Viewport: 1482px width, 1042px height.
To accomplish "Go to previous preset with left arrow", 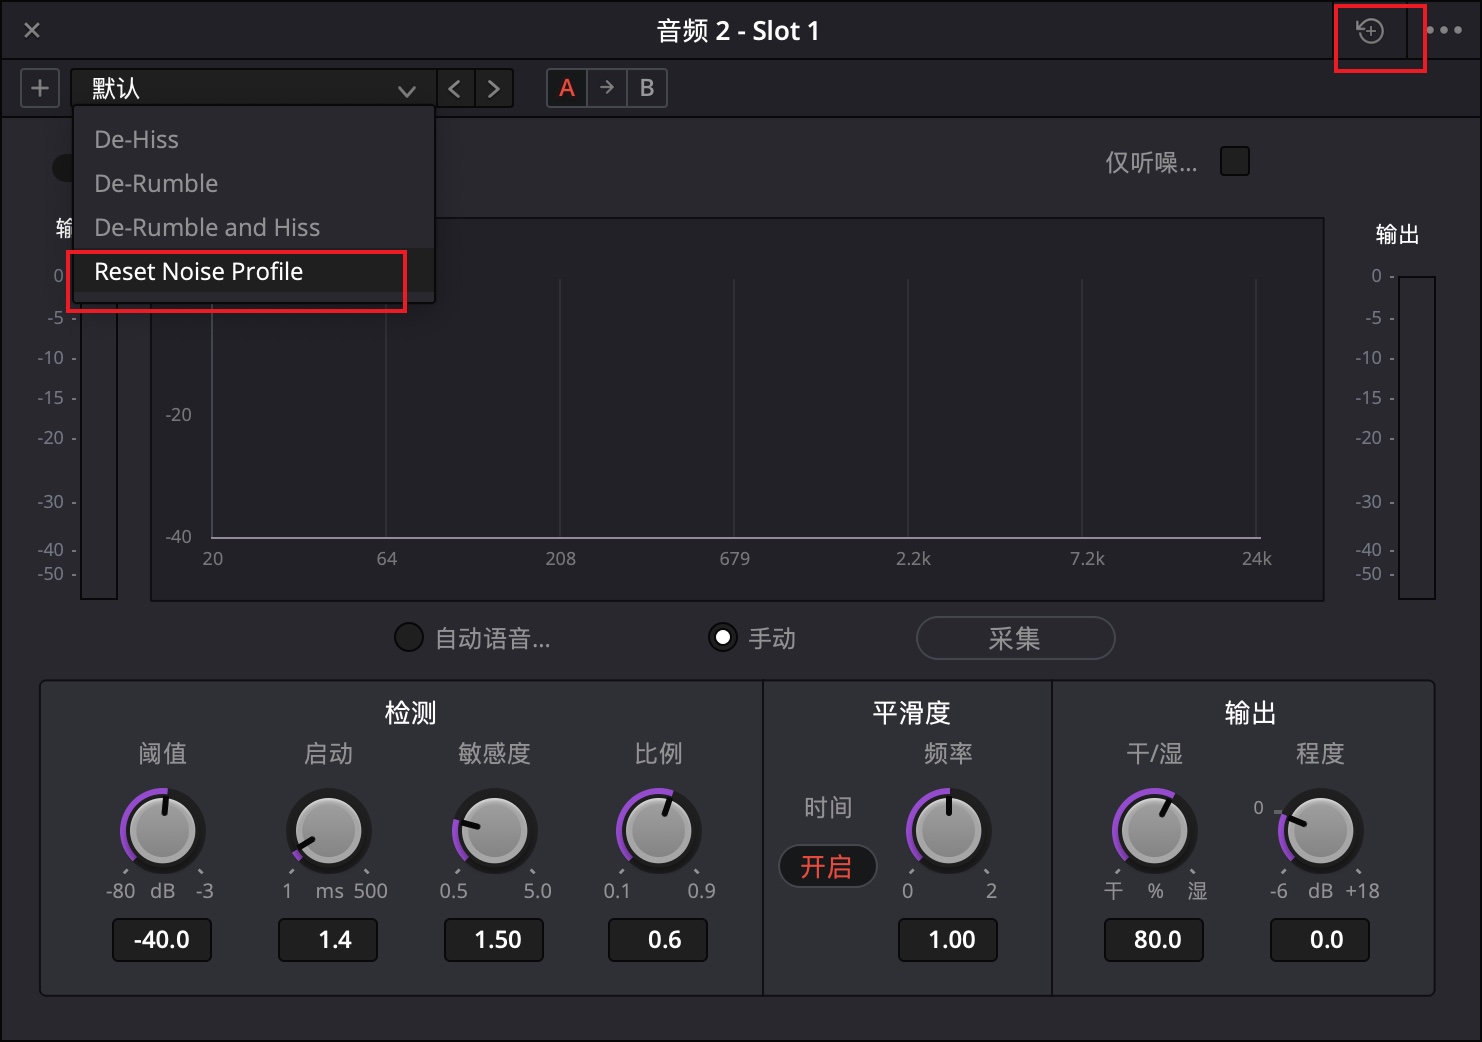I will pos(455,88).
